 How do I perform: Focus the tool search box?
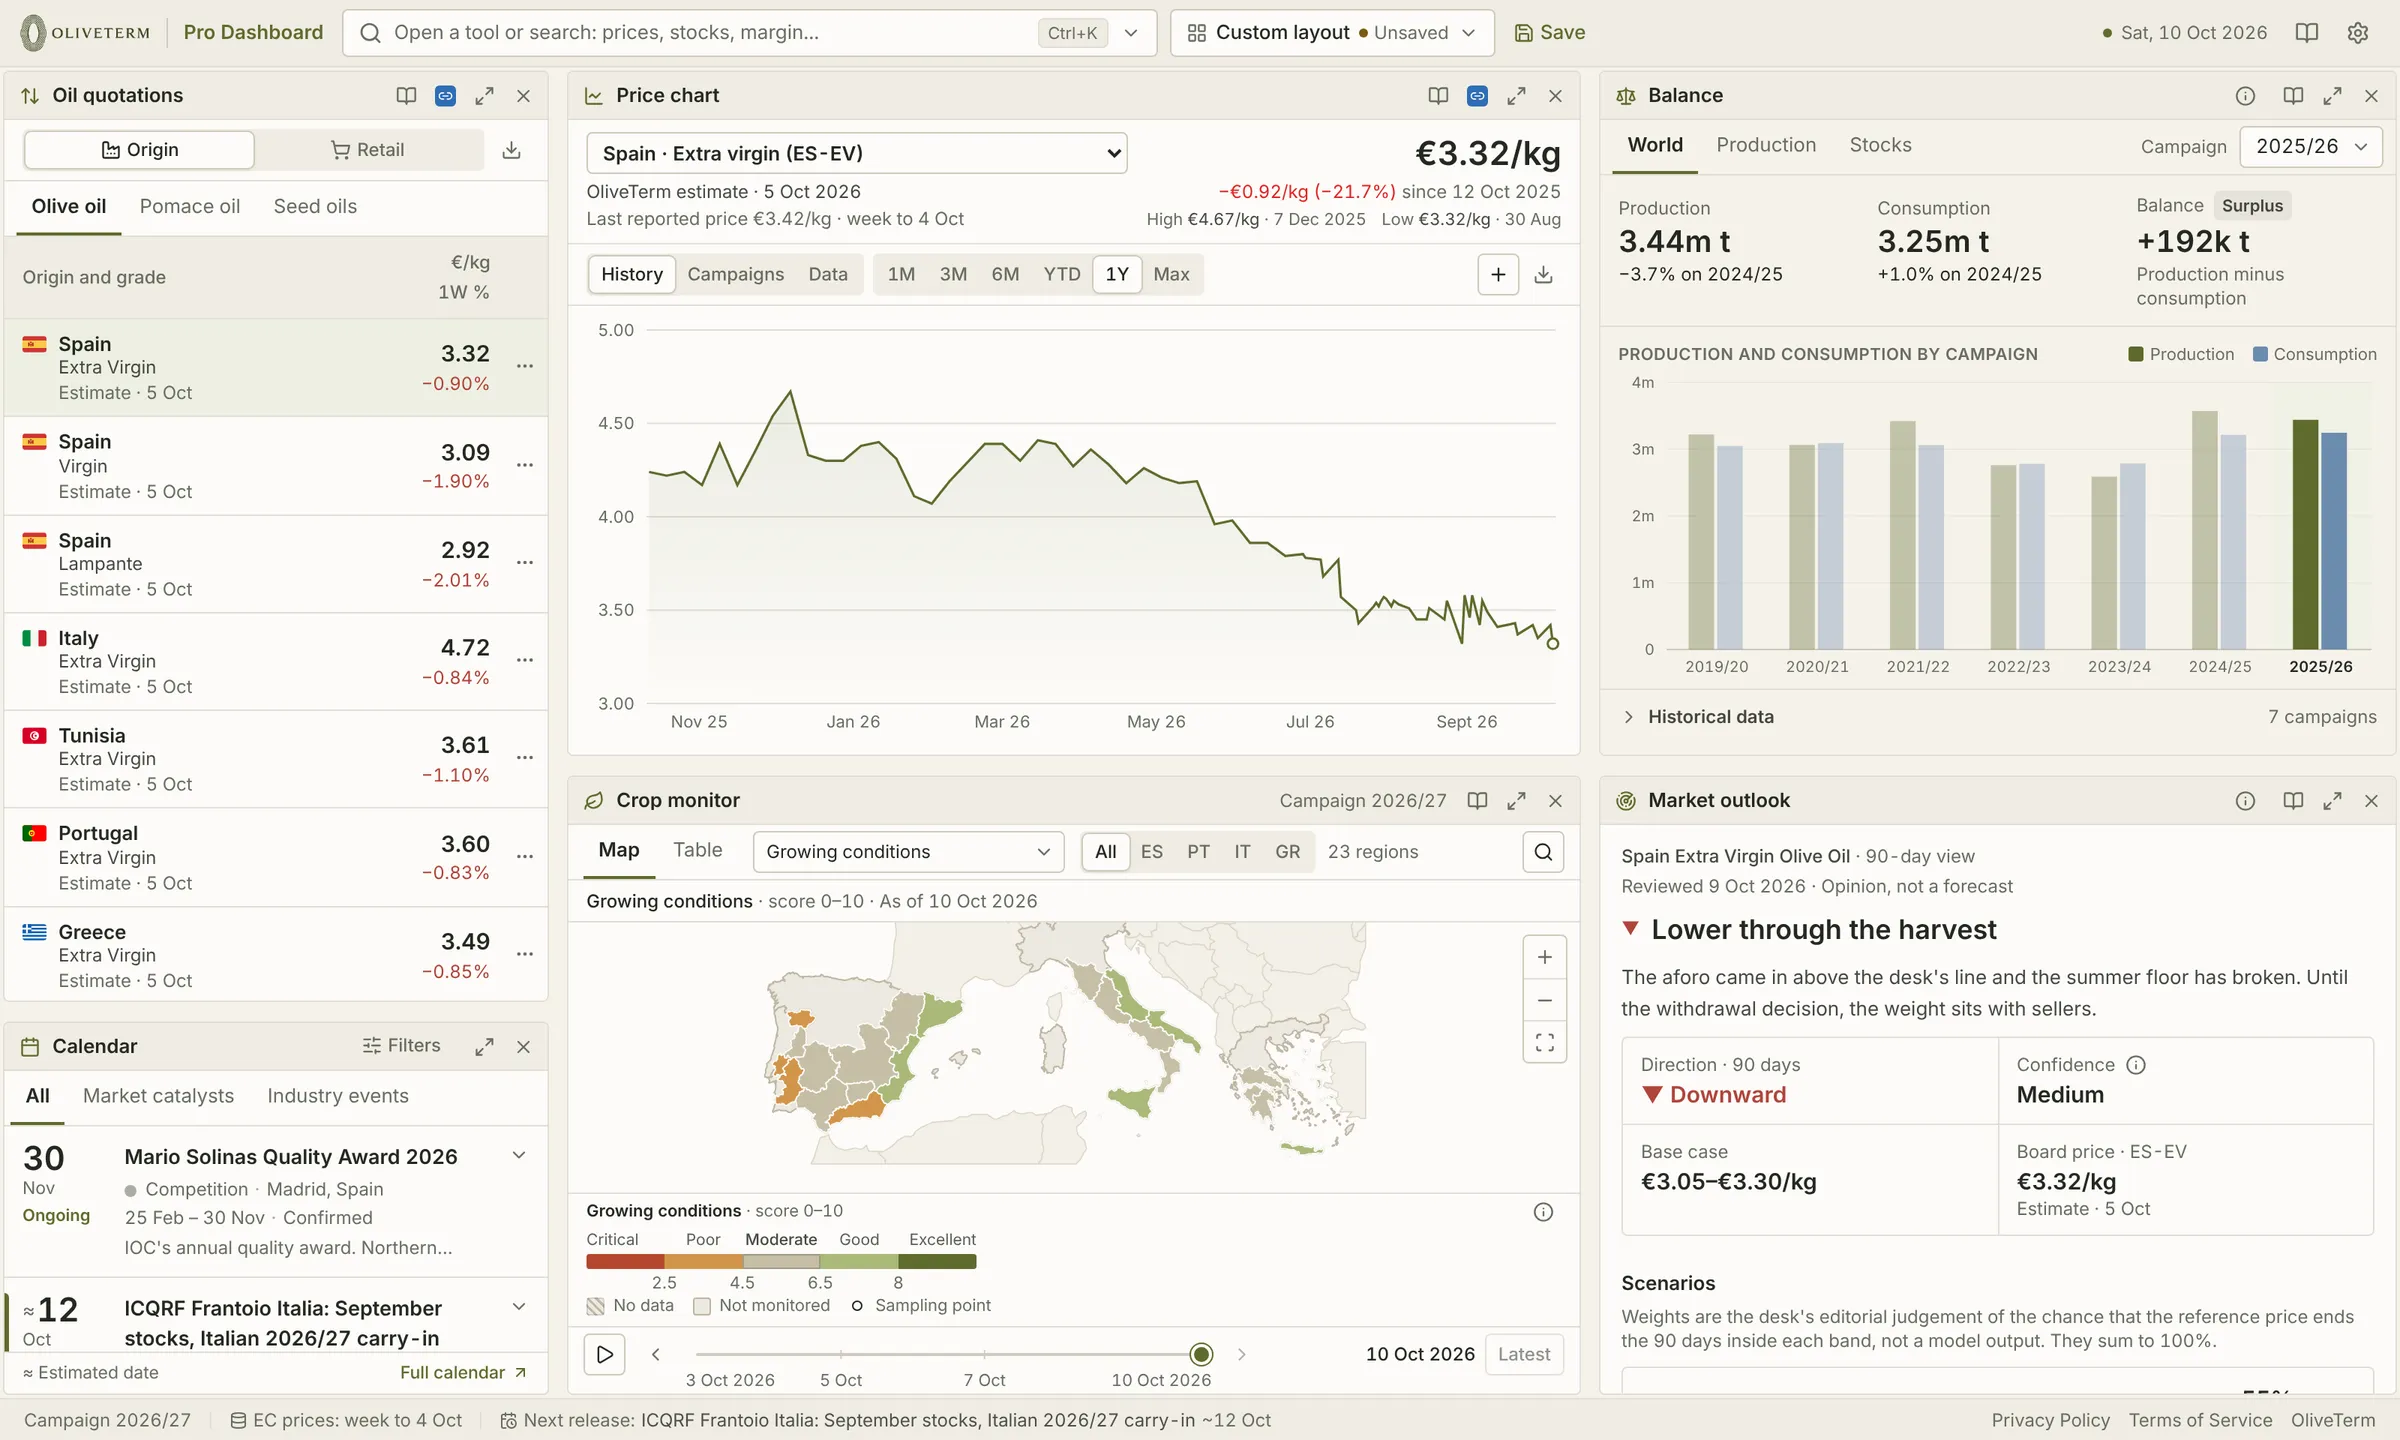(750, 33)
